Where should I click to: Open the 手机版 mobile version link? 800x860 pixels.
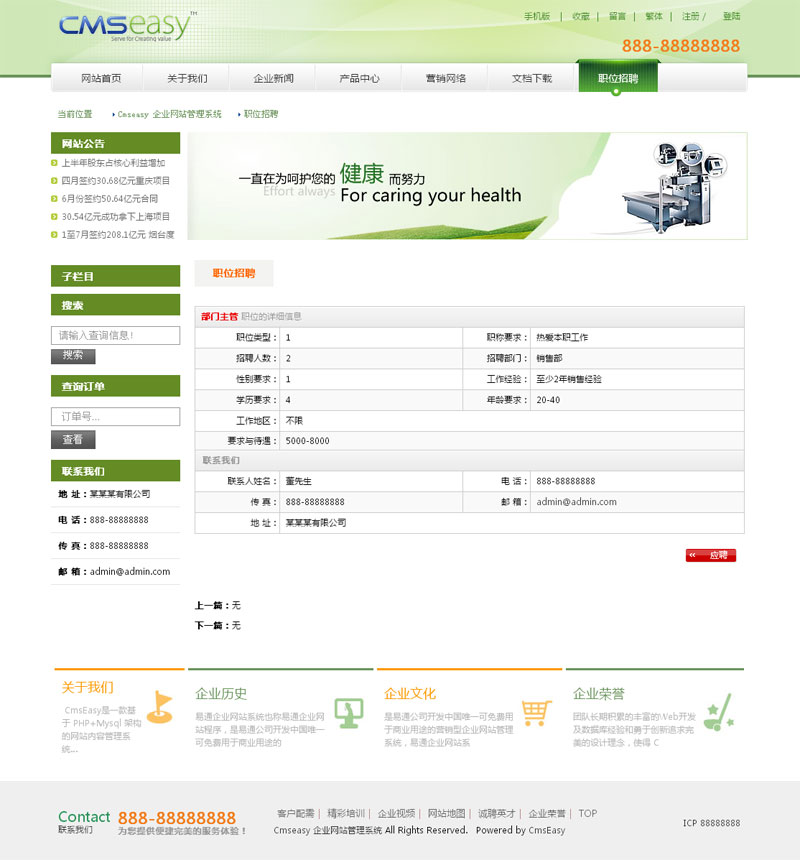(x=537, y=16)
